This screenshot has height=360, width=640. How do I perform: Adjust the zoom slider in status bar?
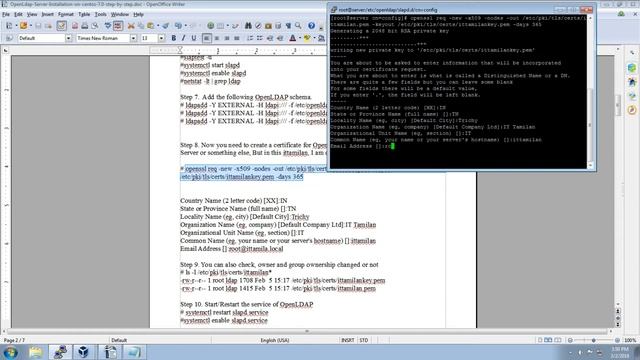pyautogui.click(x=594, y=340)
